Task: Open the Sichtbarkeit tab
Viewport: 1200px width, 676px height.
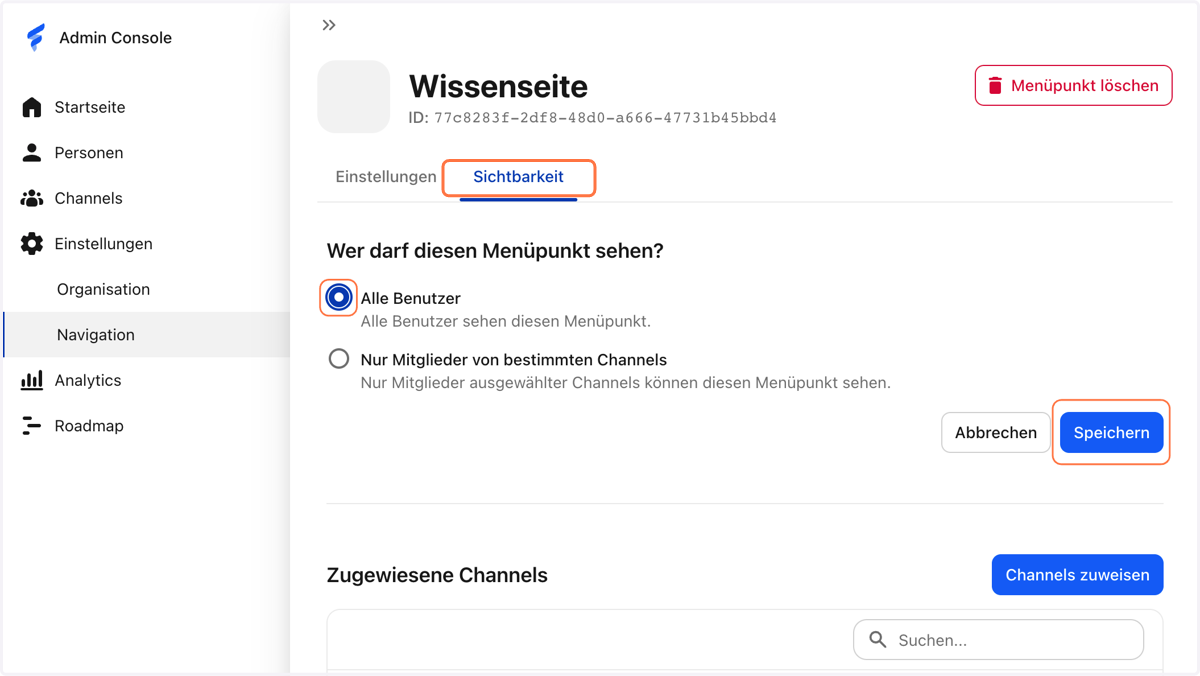Action: tap(518, 177)
